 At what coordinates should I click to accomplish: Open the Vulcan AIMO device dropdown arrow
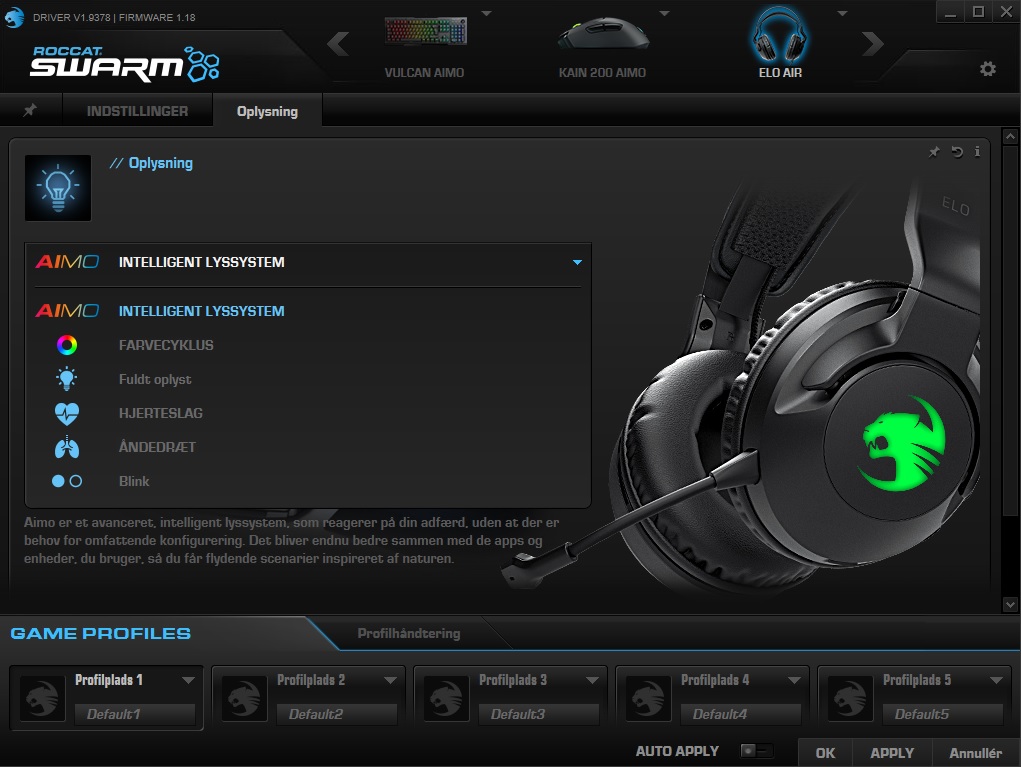pyautogui.click(x=486, y=13)
